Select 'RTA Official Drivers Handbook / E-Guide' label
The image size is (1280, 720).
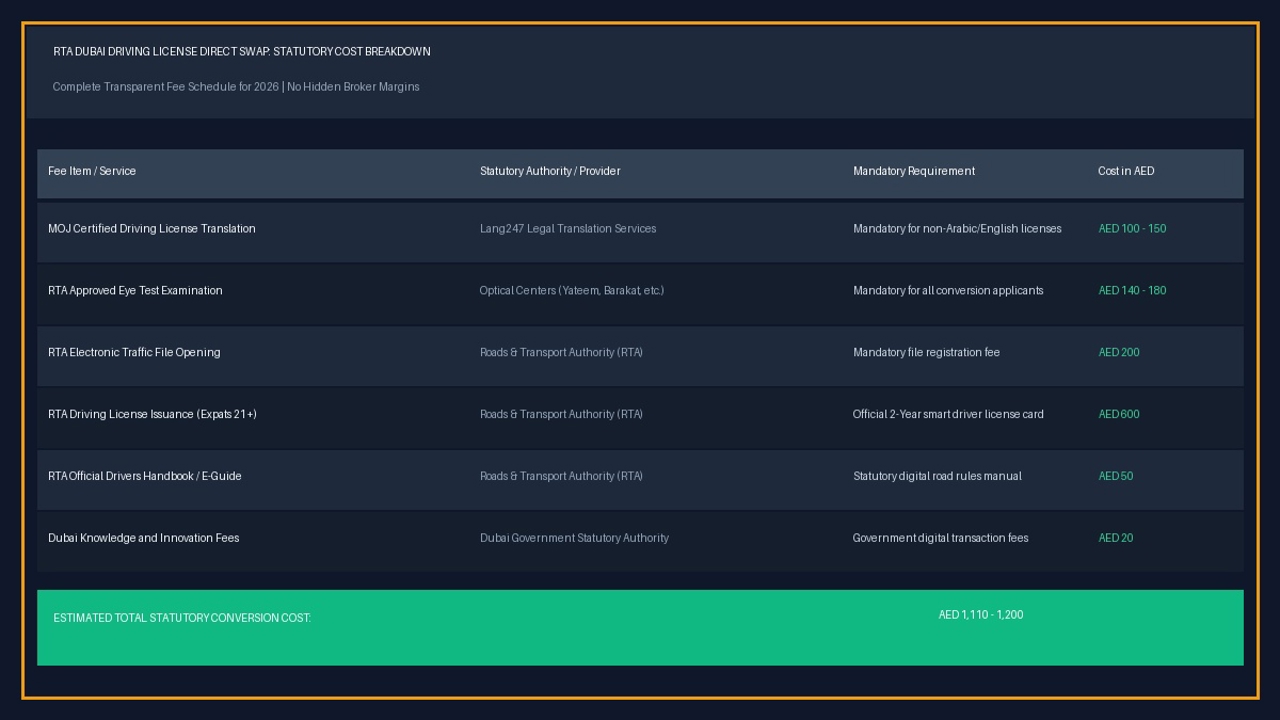pyautogui.click(x=145, y=477)
